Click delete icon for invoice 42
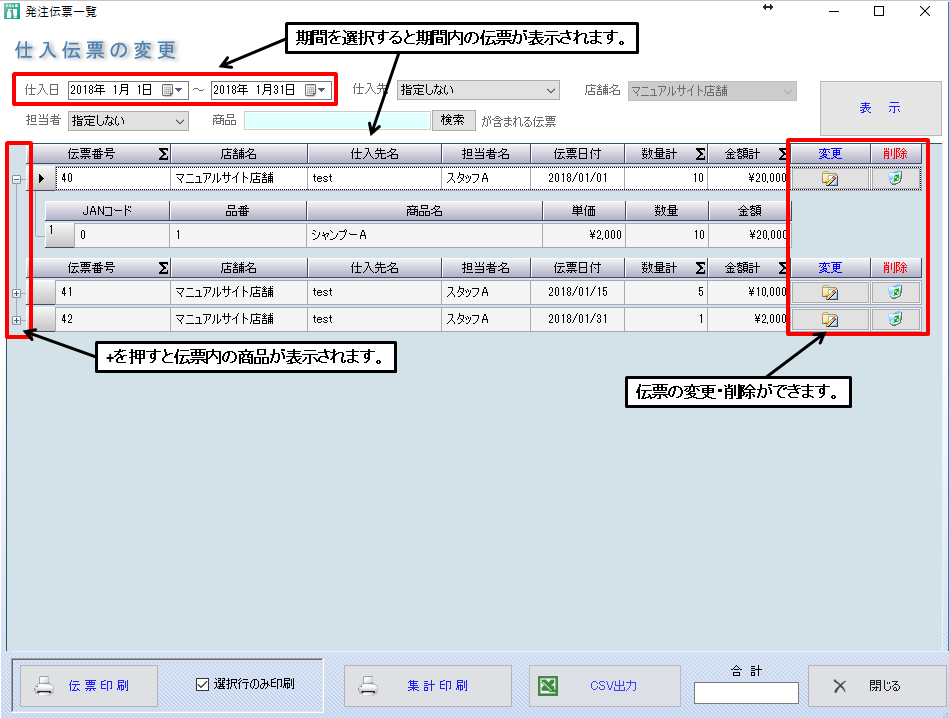This screenshot has width=949, height=718. coord(895,319)
